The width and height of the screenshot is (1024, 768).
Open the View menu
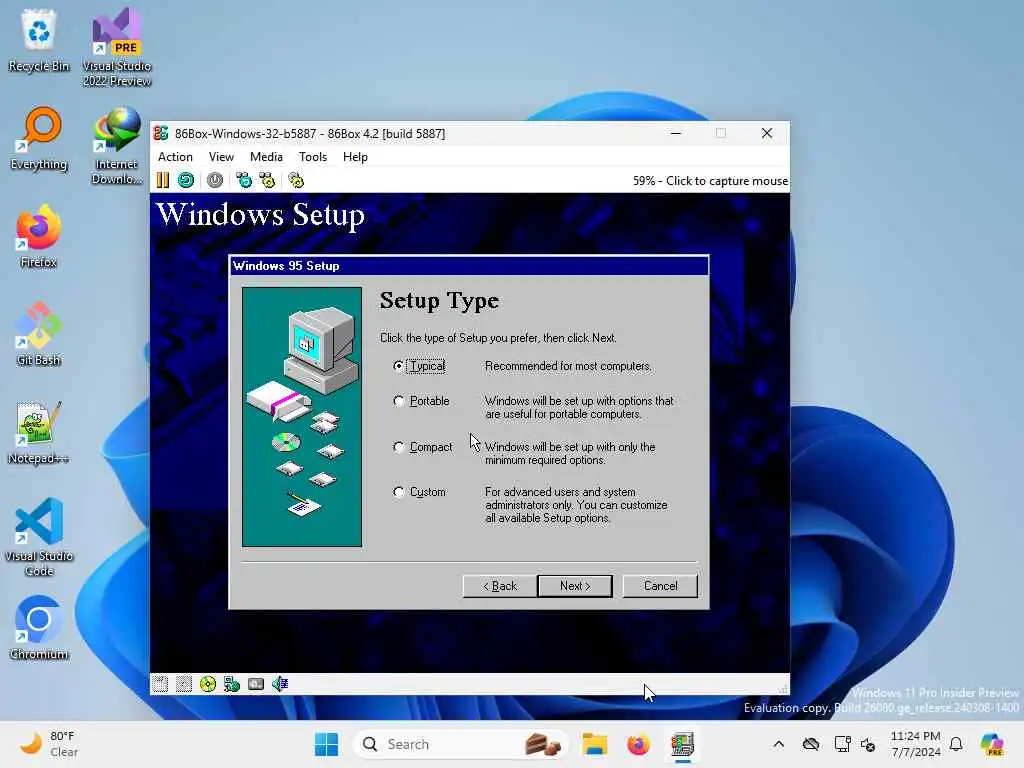coord(221,157)
